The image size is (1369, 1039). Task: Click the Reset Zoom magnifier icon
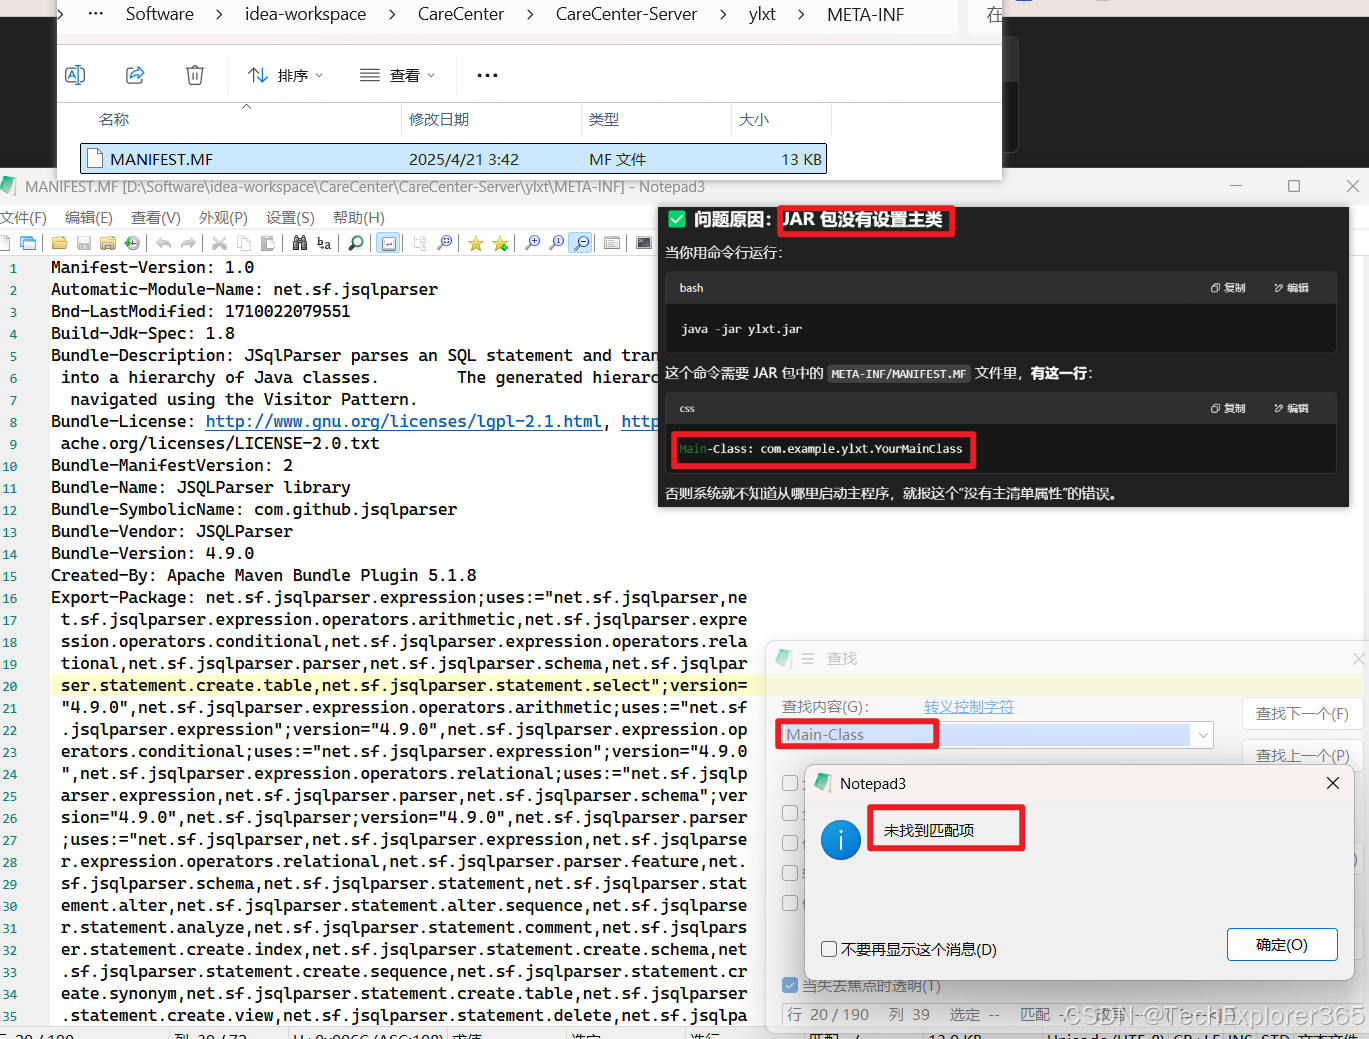pos(557,243)
